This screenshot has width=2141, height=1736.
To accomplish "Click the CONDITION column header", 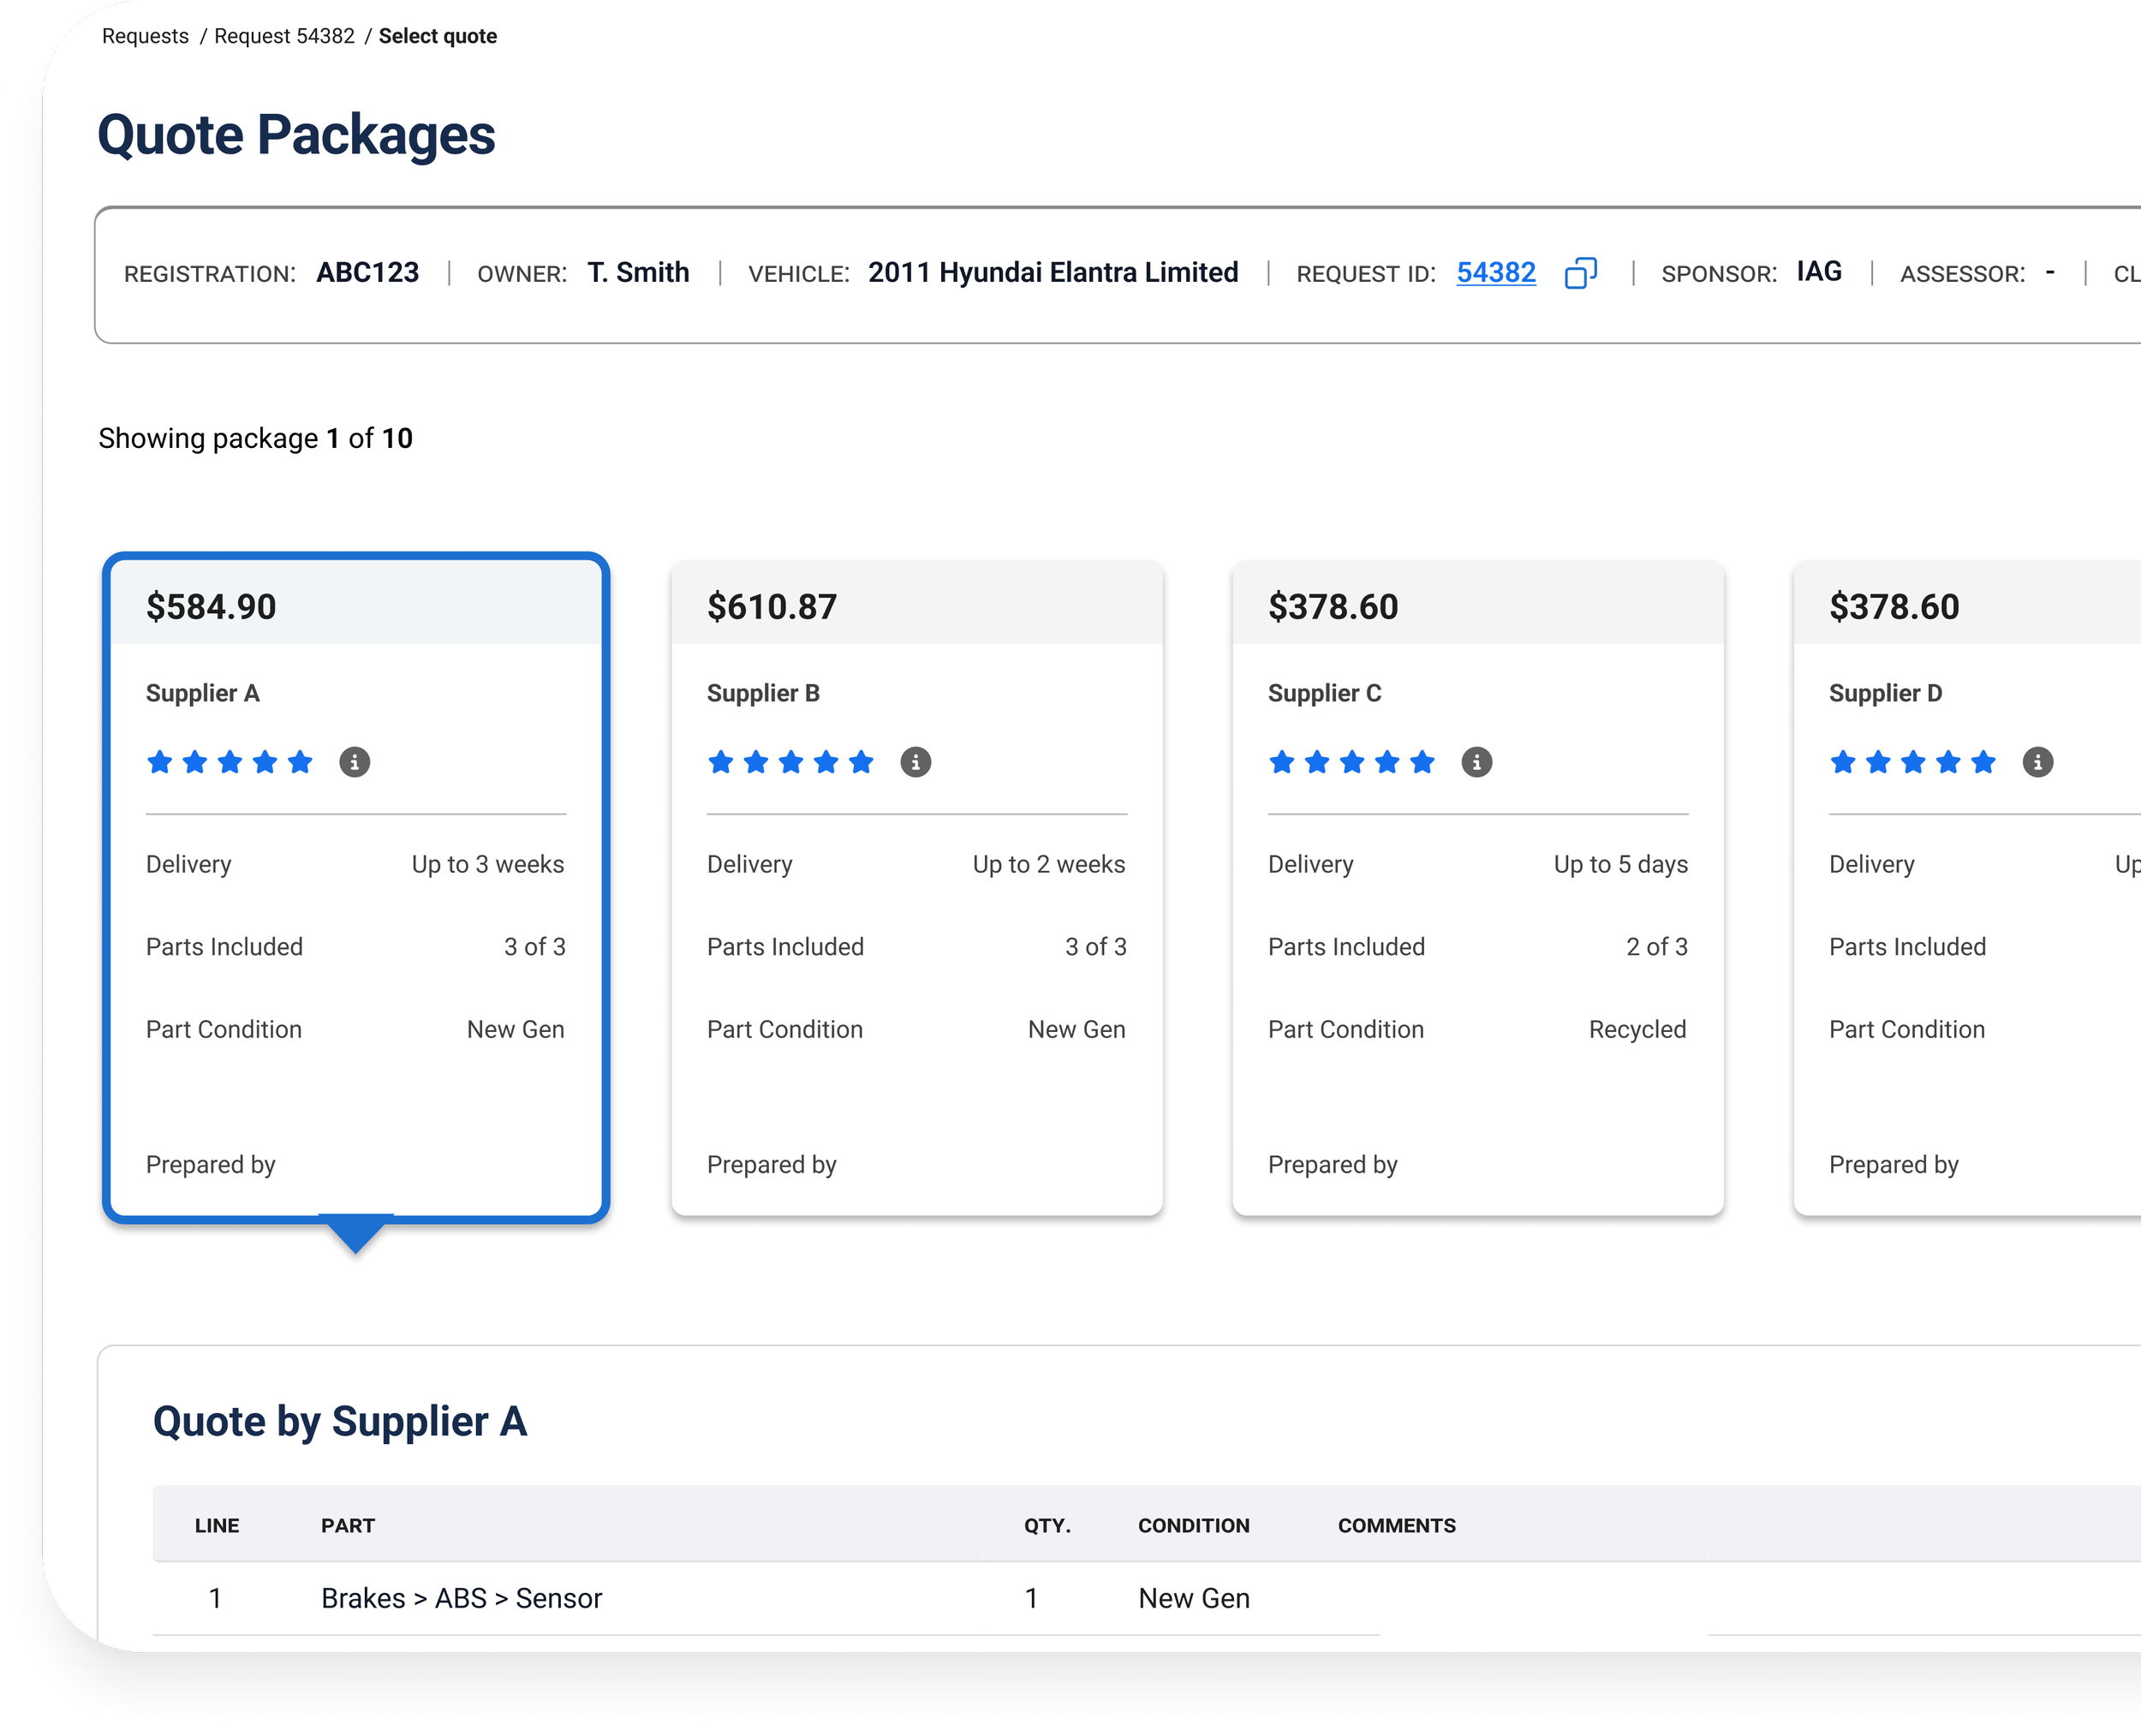I will point(1193,1525).
